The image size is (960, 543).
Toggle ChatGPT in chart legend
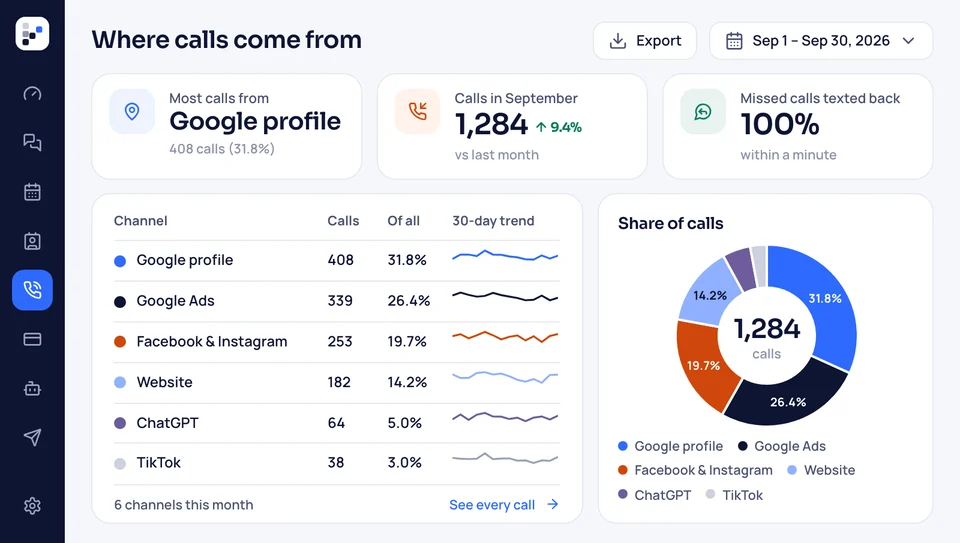click(654, 495)
